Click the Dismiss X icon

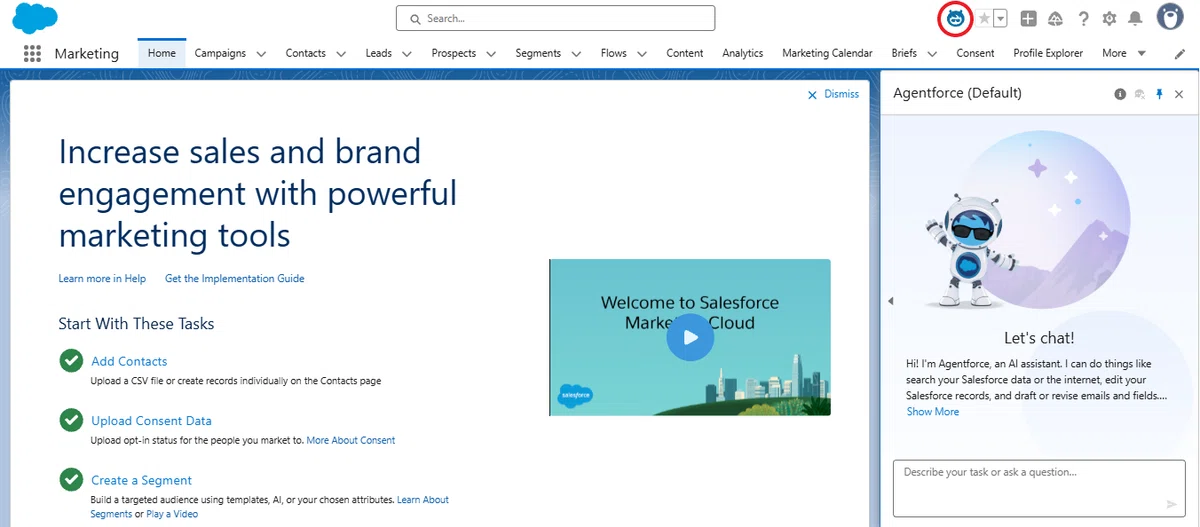point(812,95)
